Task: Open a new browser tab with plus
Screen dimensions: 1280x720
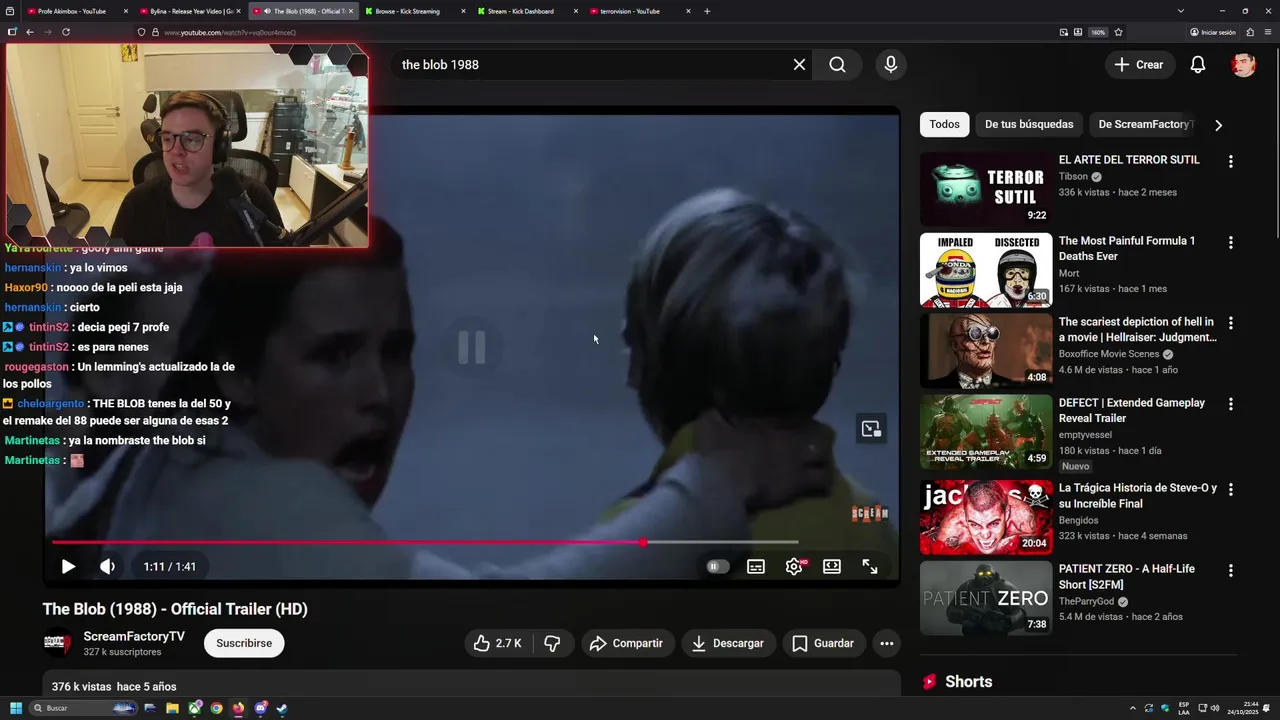Action: tap(707, 11)
